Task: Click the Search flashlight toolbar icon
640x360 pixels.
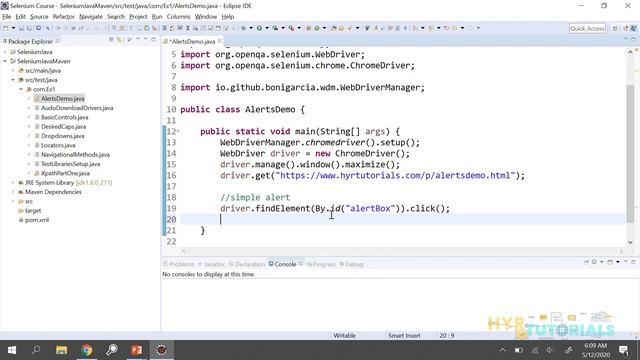Action: click(349, 28)
